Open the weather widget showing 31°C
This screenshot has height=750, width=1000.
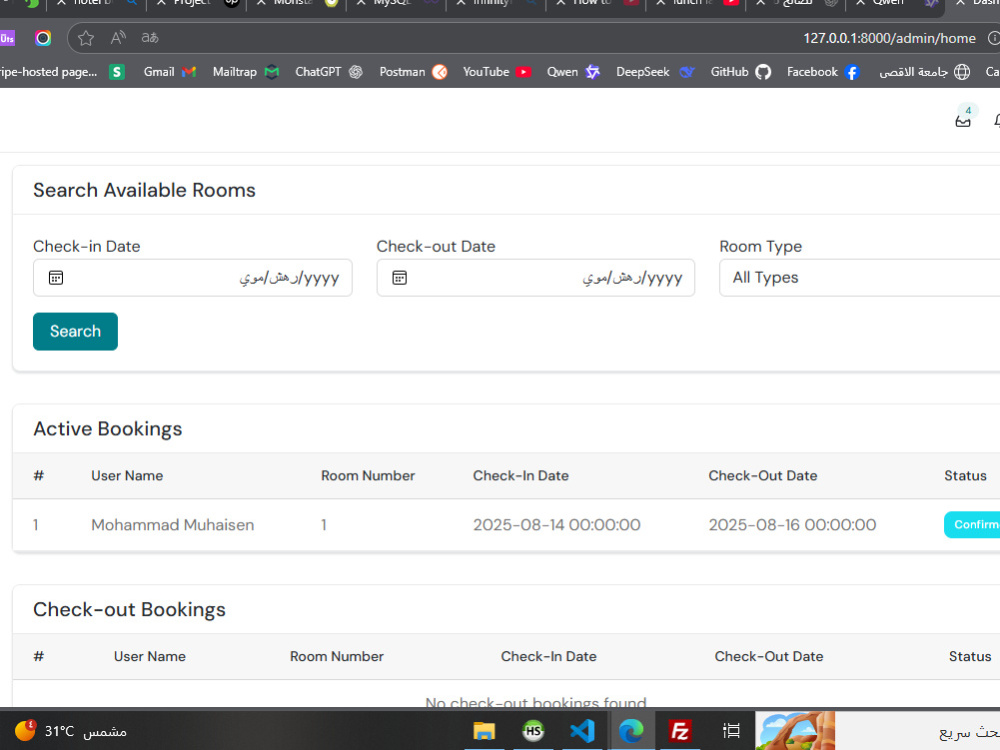70,731
